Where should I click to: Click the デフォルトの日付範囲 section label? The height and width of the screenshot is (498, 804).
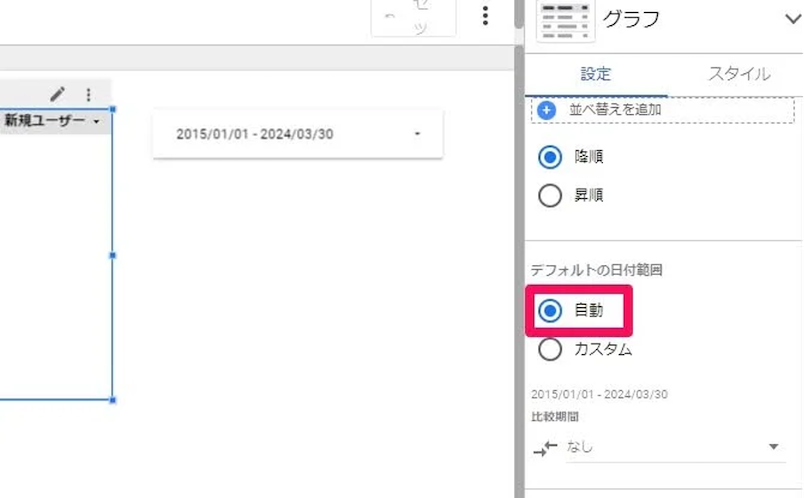[x=596, y=270]
